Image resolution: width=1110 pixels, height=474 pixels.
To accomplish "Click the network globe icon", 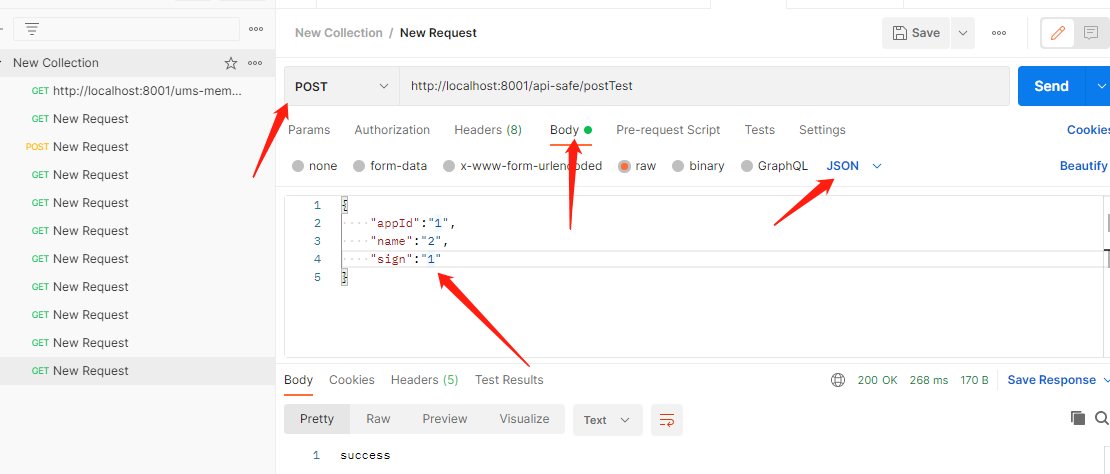I will 838,380.
